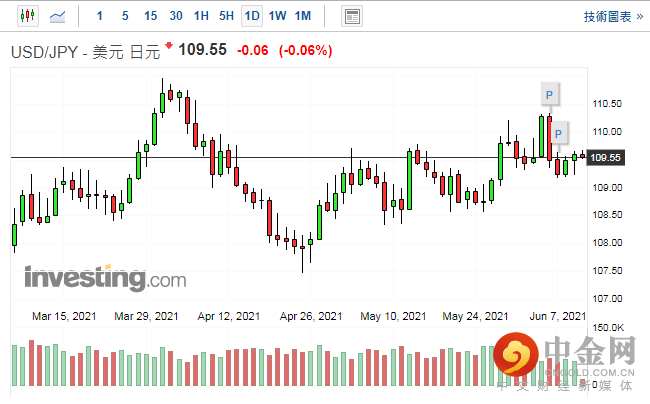Select the 1M timeframe
The height and width of the screenshot is (404, 650).
[303, 16]
